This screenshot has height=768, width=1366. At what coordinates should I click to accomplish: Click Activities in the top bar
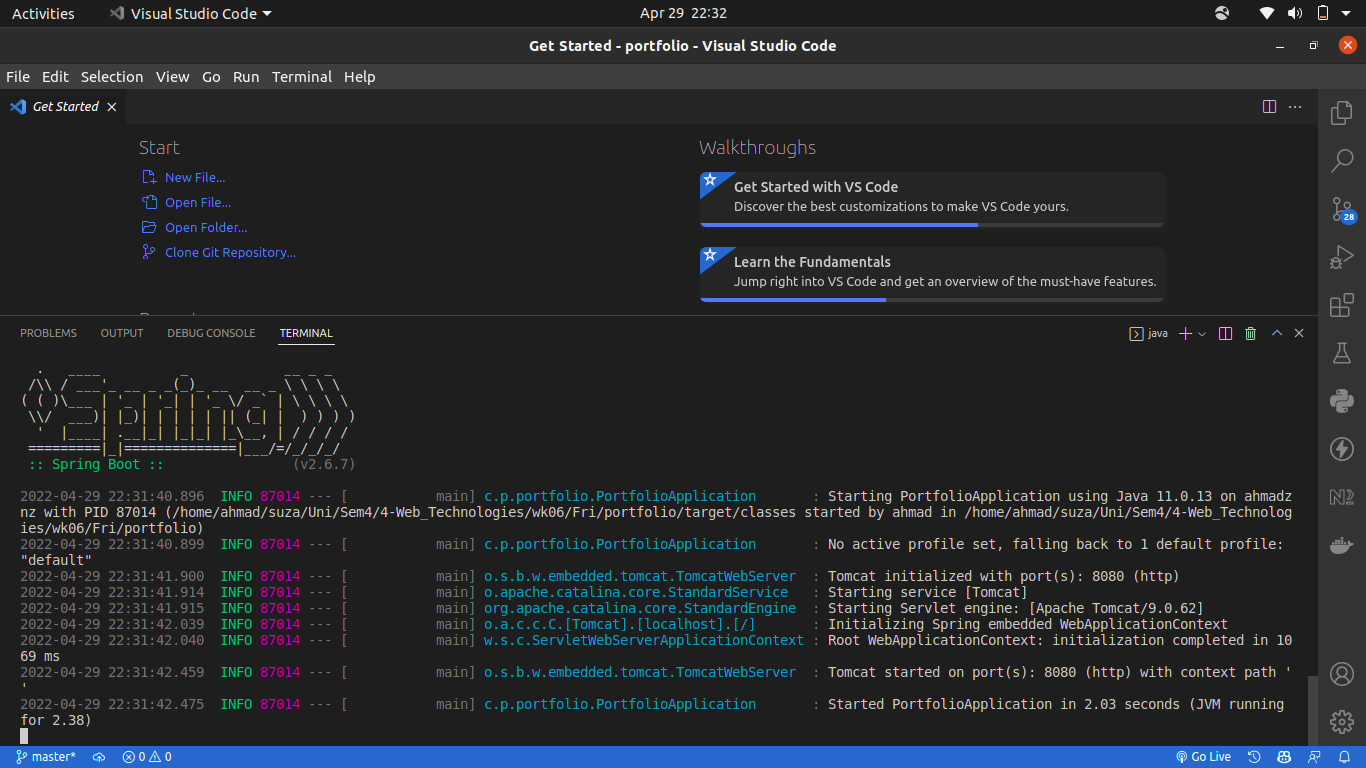pos(43,14)
